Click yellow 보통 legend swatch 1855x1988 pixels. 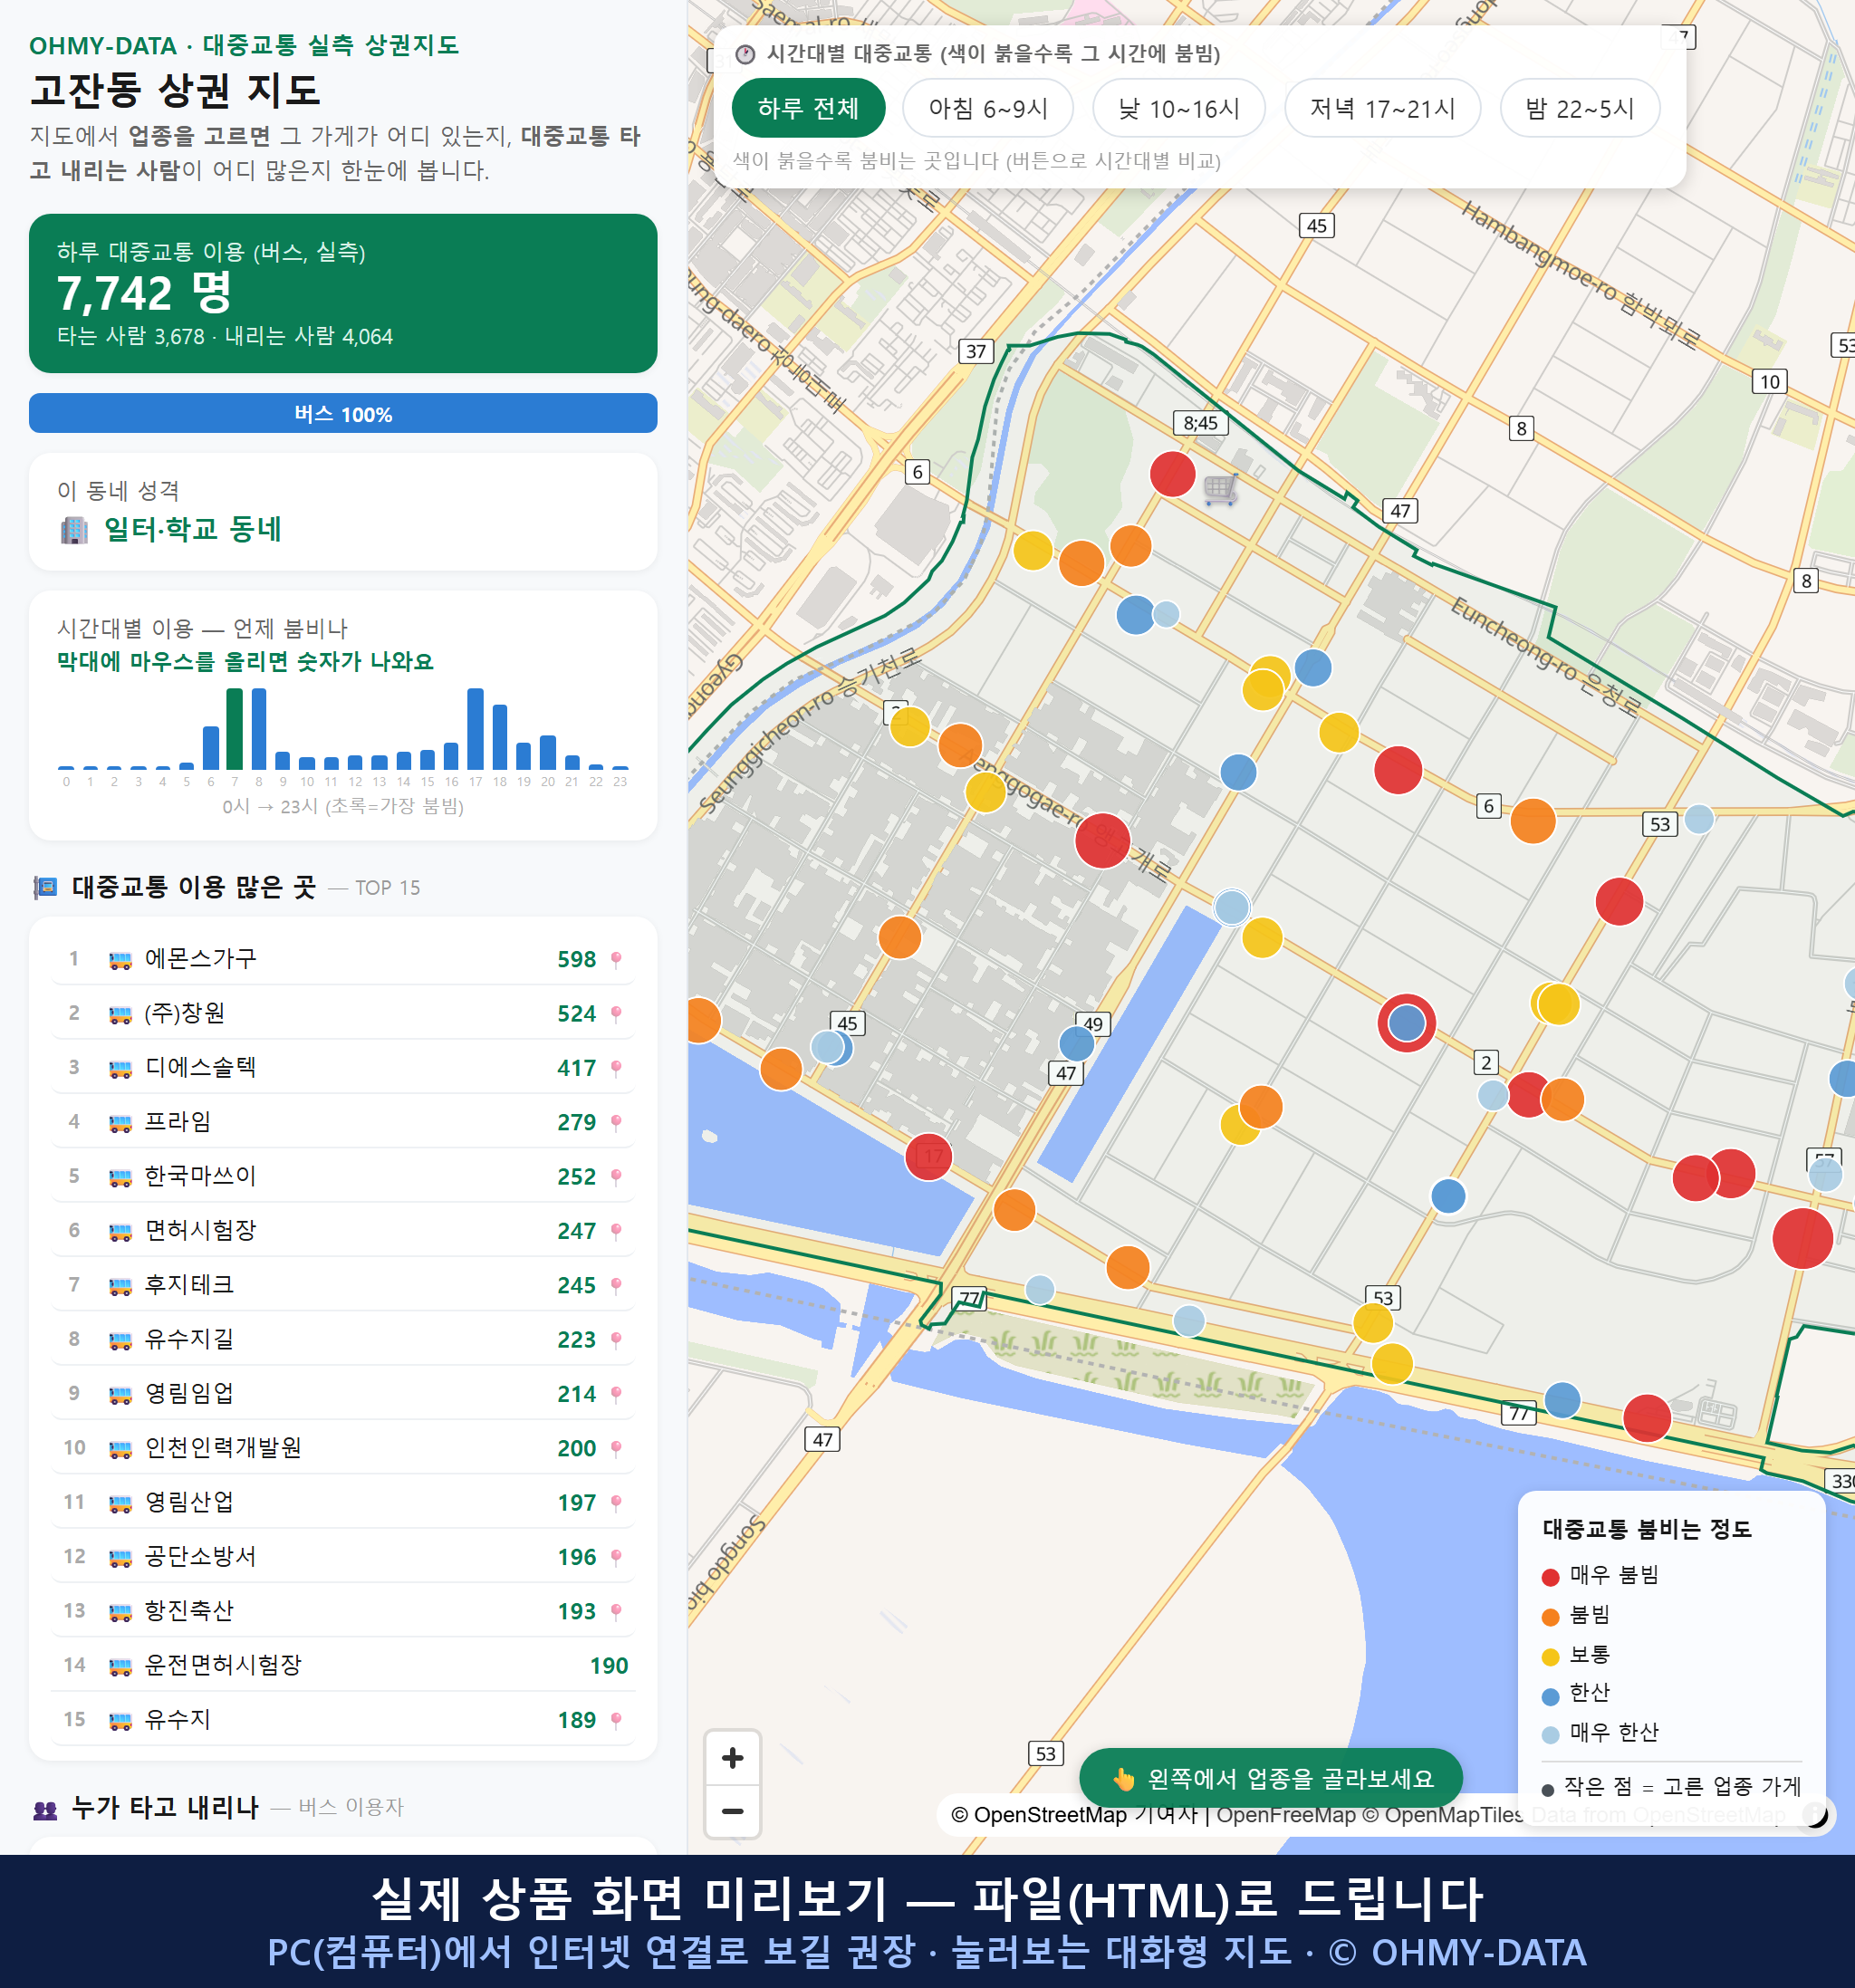click(x=1551, y=1657)
